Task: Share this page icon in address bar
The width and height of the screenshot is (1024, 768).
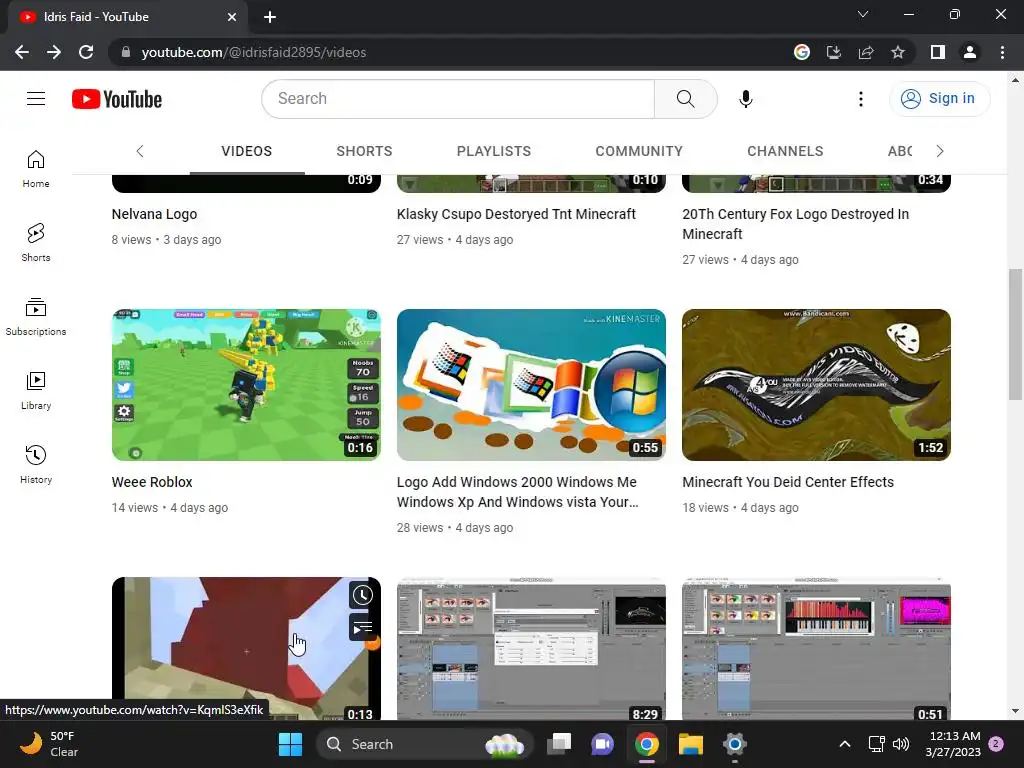Action: pos(866,52)
